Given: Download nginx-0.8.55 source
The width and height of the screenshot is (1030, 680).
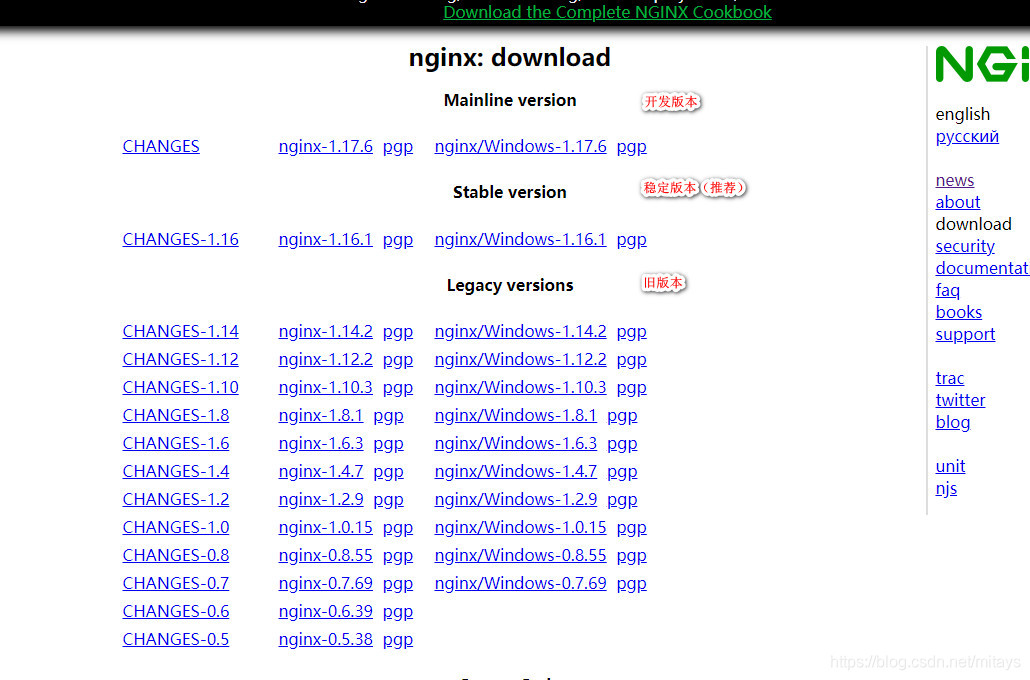Looking at the screenshot, I should click(325, 555).
